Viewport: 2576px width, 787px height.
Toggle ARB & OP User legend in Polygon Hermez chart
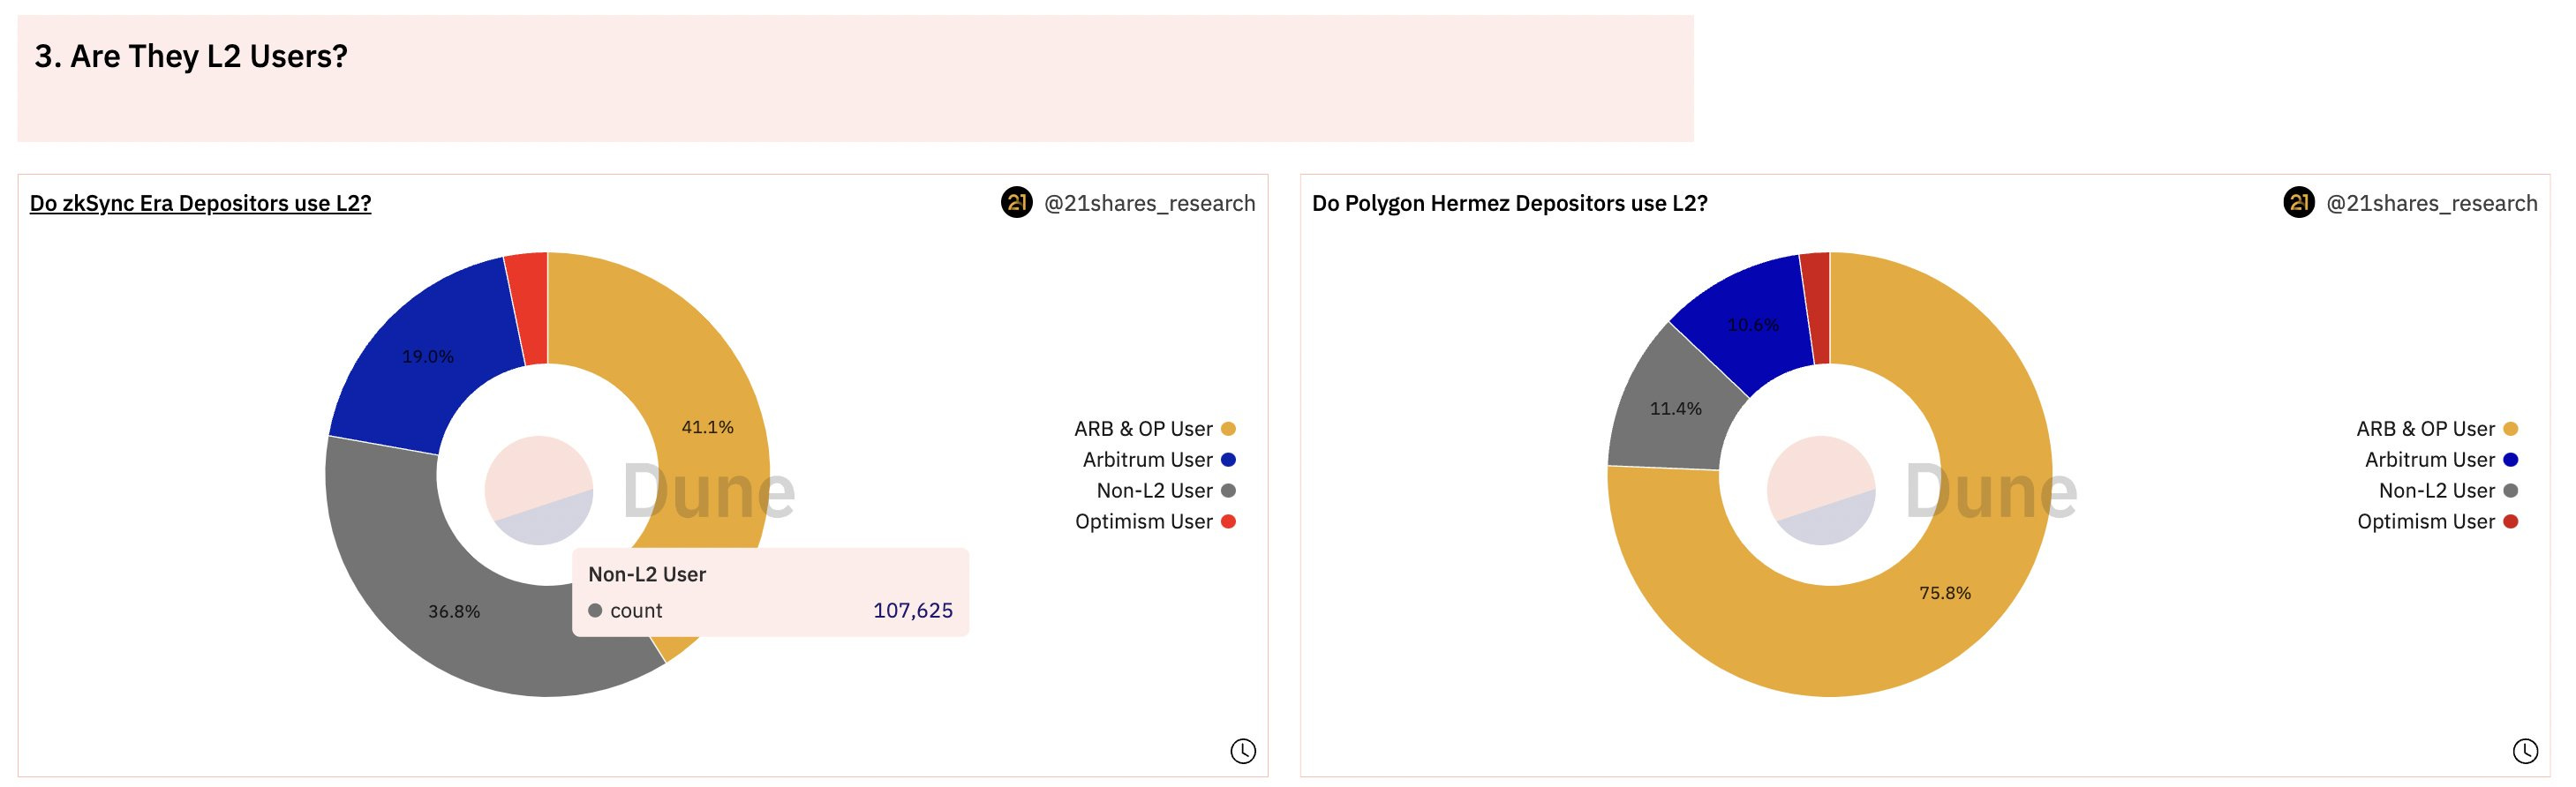[2437, 429]
